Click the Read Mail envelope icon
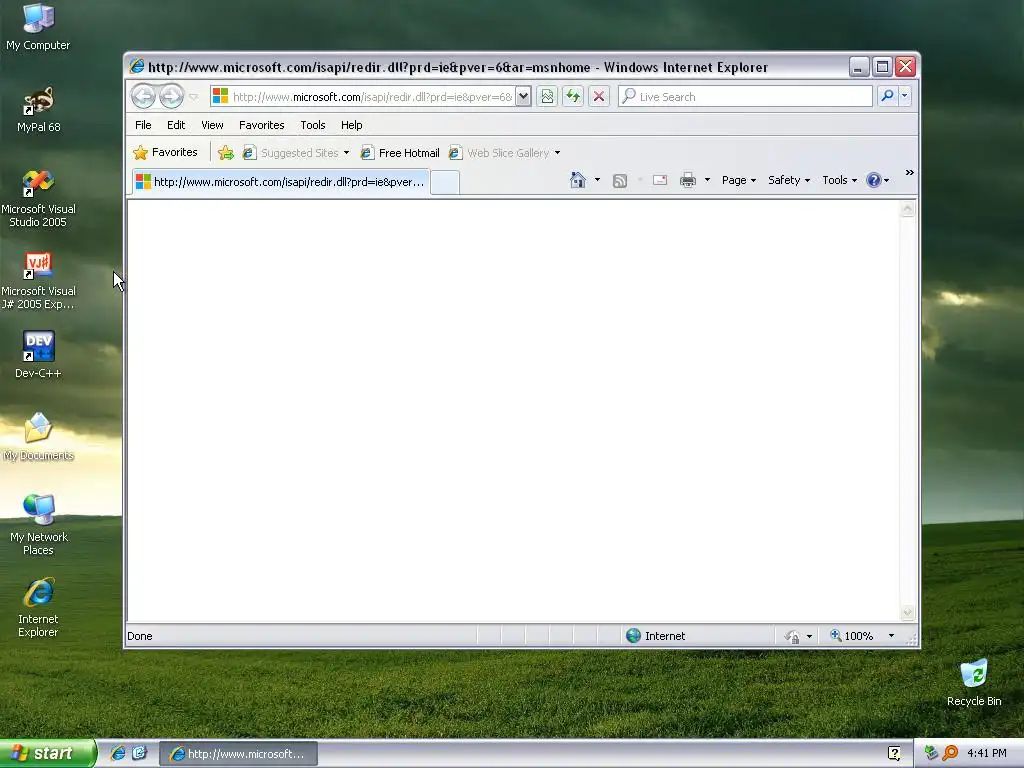The height and width of the screenshot is (768, 1024). (660, 180)
